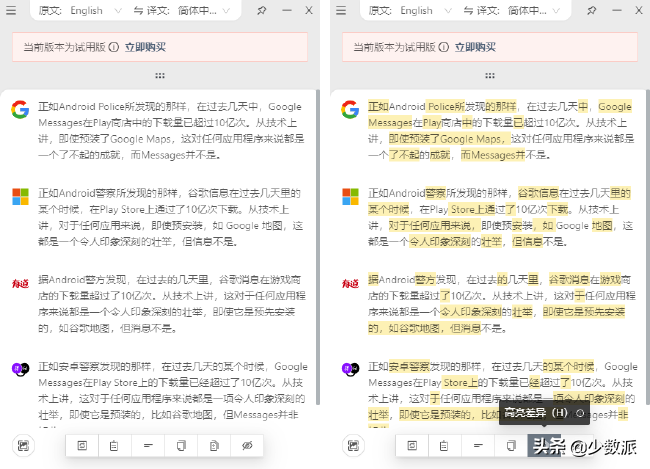
Task: Click 当前版本为试用版 text in left window
Action: point(65,47)
